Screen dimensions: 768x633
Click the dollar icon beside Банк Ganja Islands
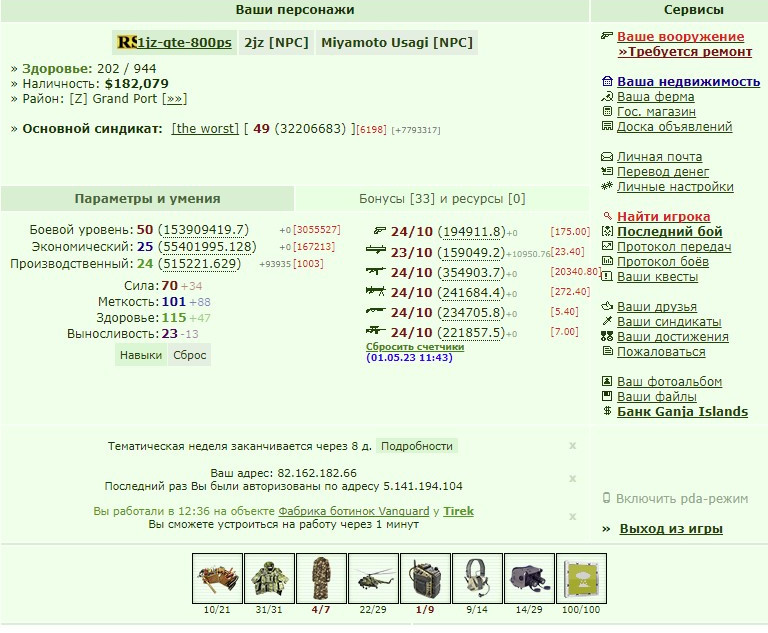tap(607, 411)
